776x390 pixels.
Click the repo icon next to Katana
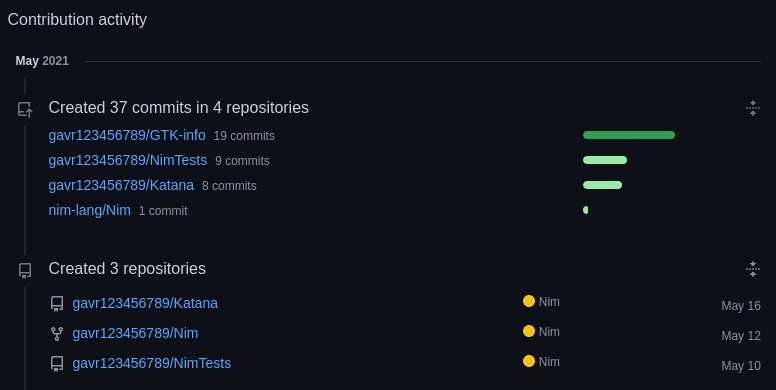pyautogui.click(x=57, y=304)
